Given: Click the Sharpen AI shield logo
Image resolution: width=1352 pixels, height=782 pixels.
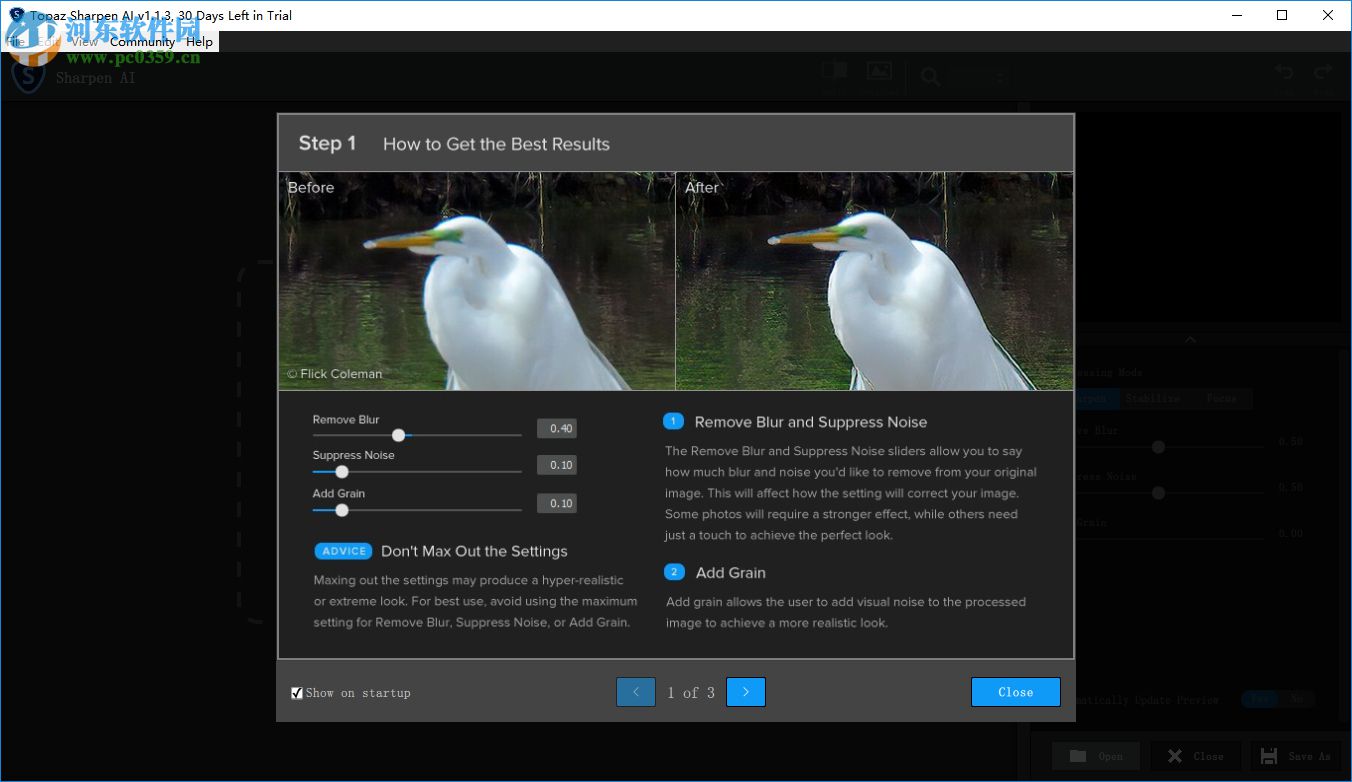Looking at the screenshot, I should coord(28,76).
